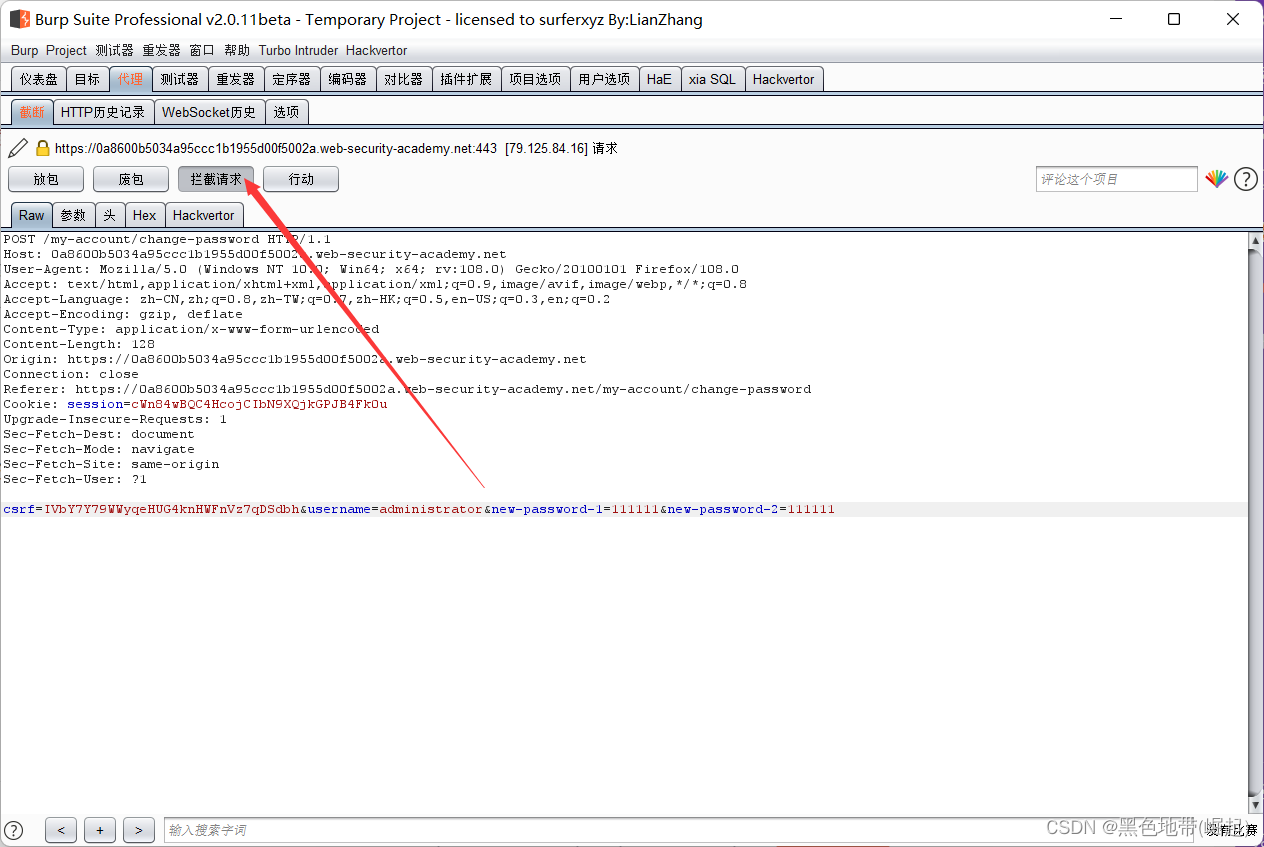Click the Cookie session value
The image size is (1264, 847).
coord(259,404)
